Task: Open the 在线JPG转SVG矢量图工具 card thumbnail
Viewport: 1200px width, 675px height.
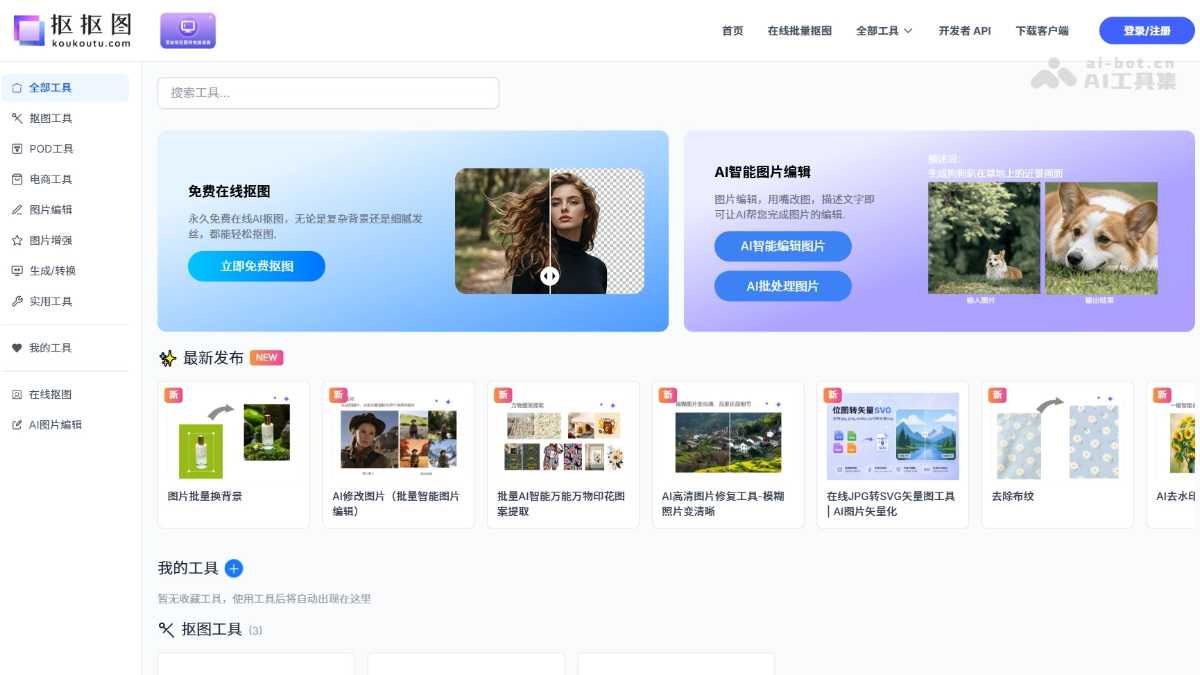Action: (x=893, y=436)
